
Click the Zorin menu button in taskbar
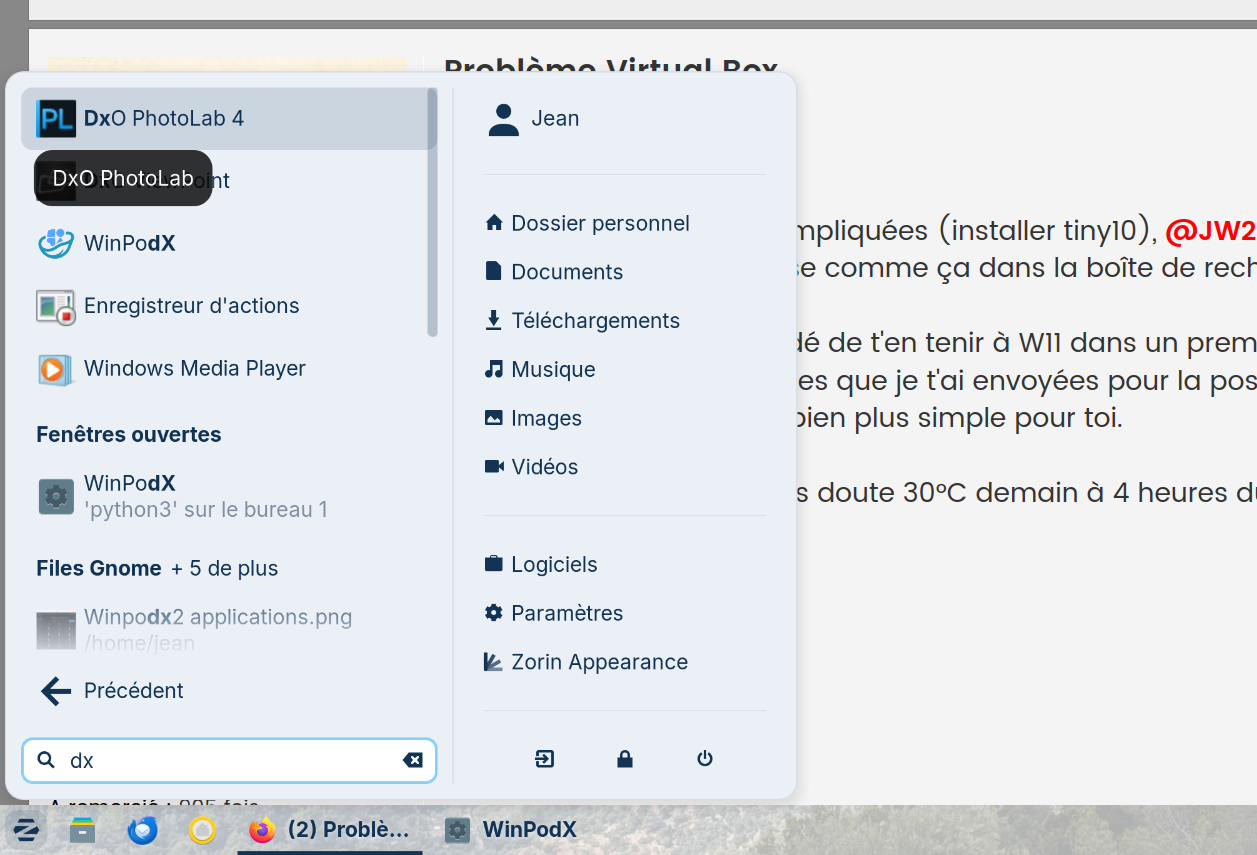tap(25, 830)
